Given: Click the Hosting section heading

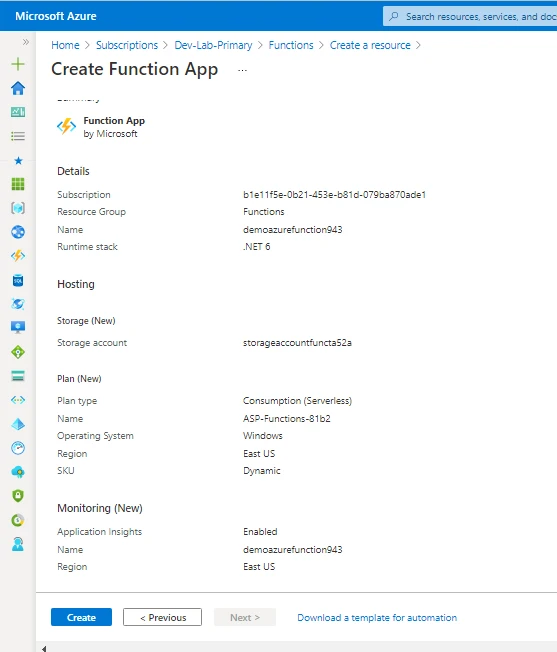Looking at the screenshot, I should click(76, 284).
